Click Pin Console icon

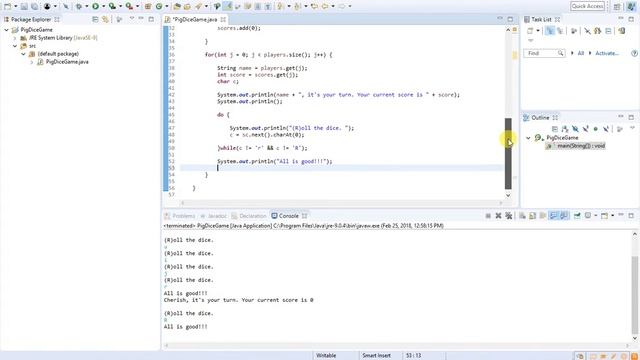pos(577,216)
